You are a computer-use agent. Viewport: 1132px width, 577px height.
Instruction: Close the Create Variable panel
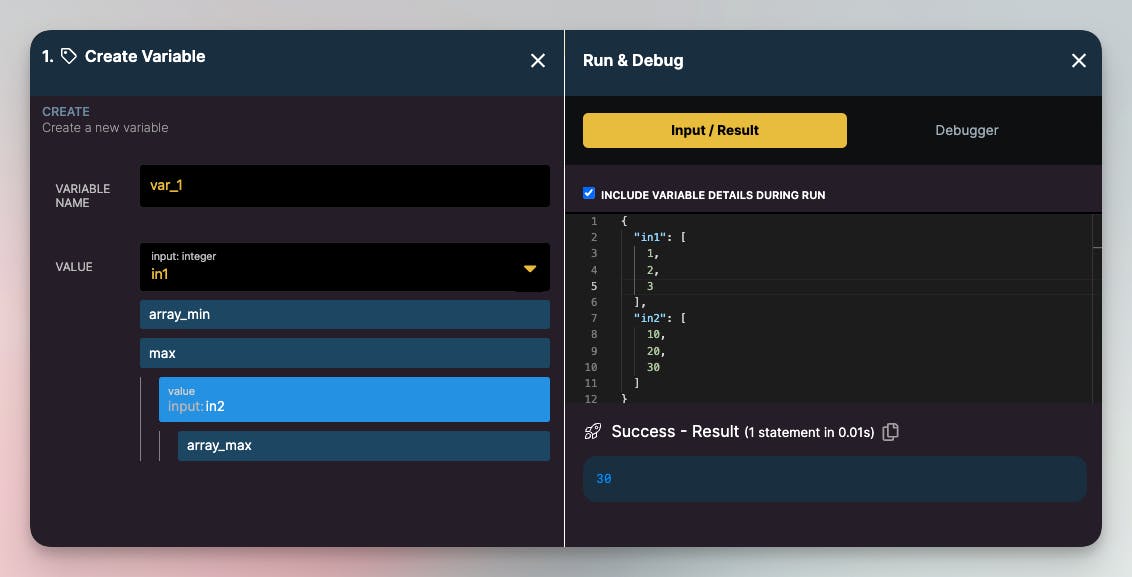coord(538,61)
